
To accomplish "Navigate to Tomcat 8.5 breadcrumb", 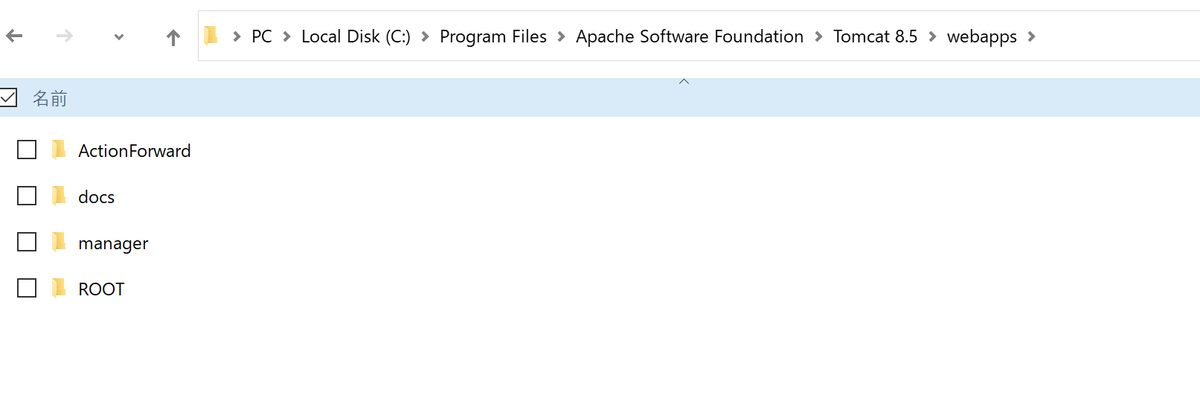I will [875, 37].
